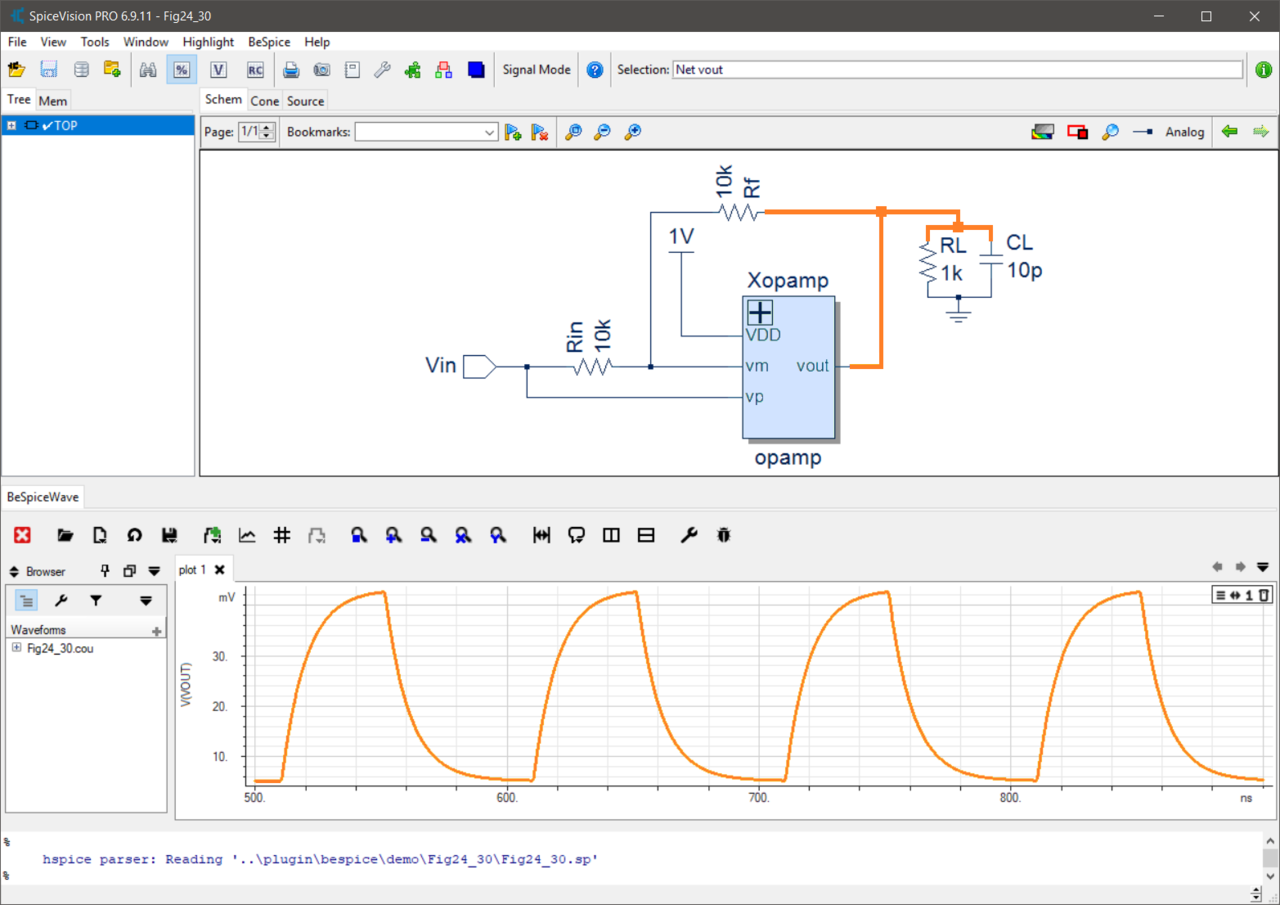Expand the TOP tree node
Image resolution: width=1280 pixels, height=905 pixels.
(x=11, y=126)
